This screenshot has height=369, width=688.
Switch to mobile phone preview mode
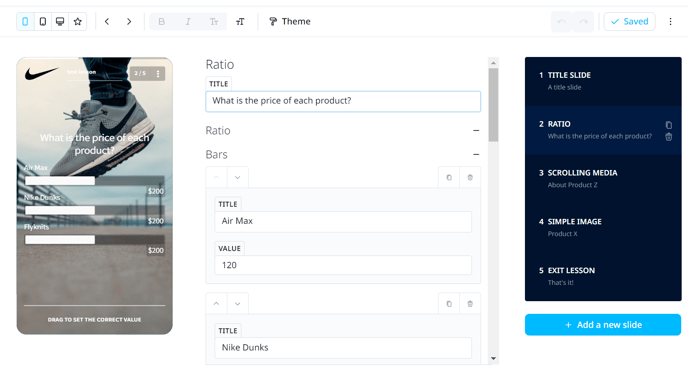coord(25,21)
